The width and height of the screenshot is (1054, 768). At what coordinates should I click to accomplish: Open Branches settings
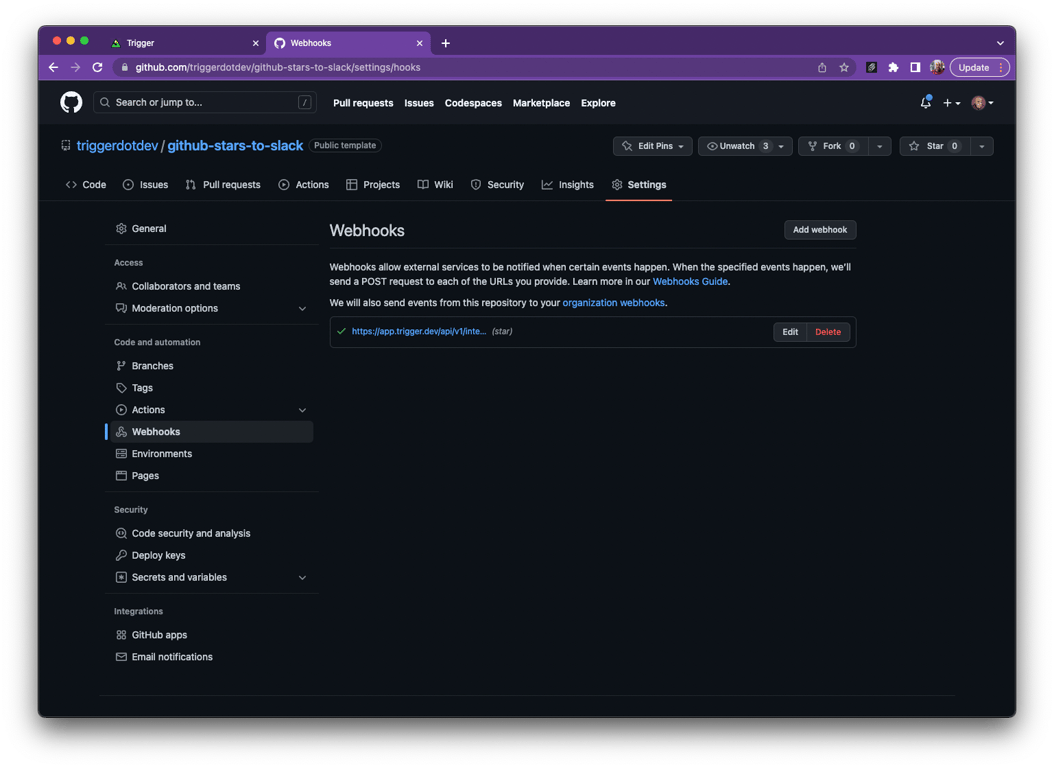pos(210,366)
